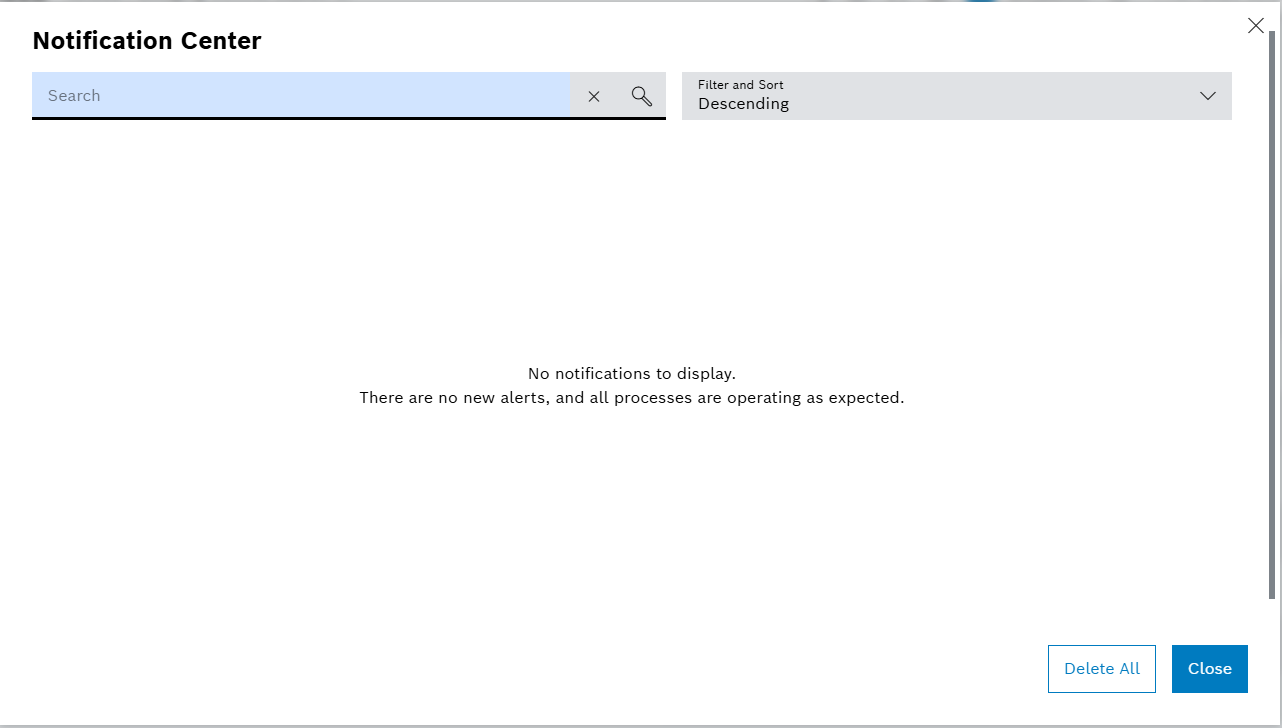
Task: Click the Notification Center heading
Action: [147, 41]
